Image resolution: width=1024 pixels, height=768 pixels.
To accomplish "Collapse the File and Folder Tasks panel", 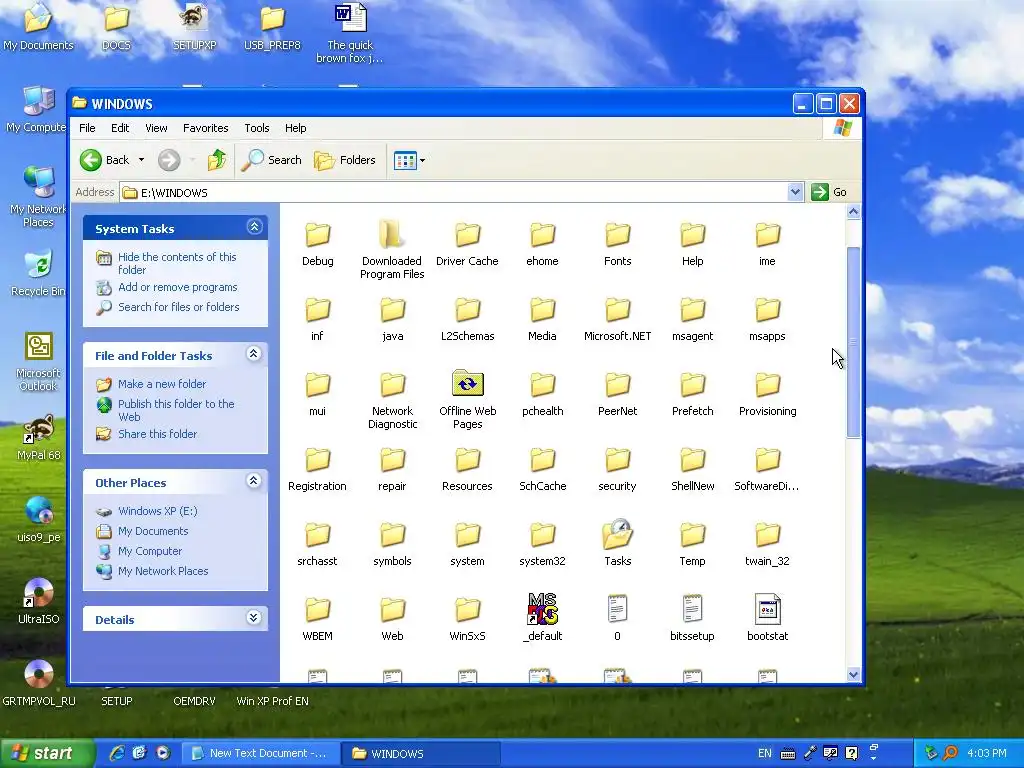I will pyautogui.click(x=254, y=354).
